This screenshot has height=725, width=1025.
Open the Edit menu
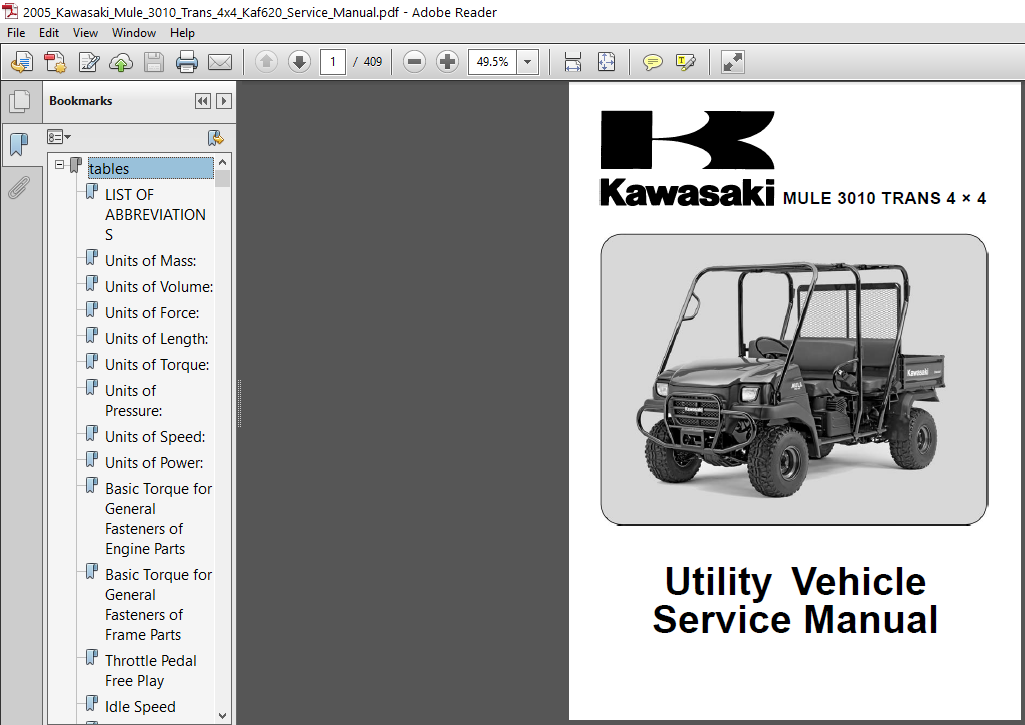click(x=49, y=33)
